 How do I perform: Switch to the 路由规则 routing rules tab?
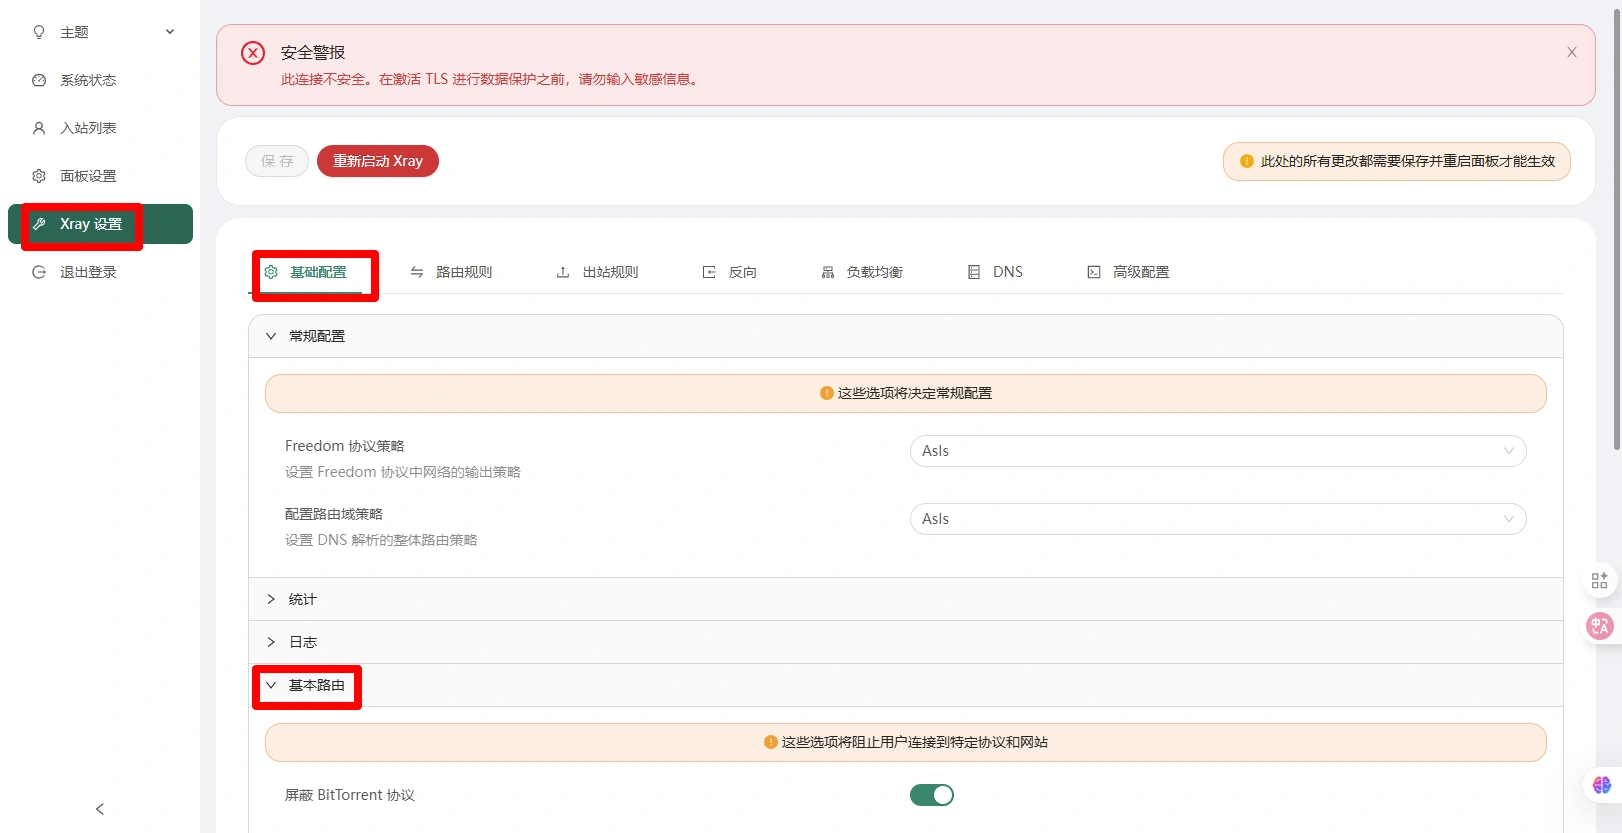(x=452, y=272)
